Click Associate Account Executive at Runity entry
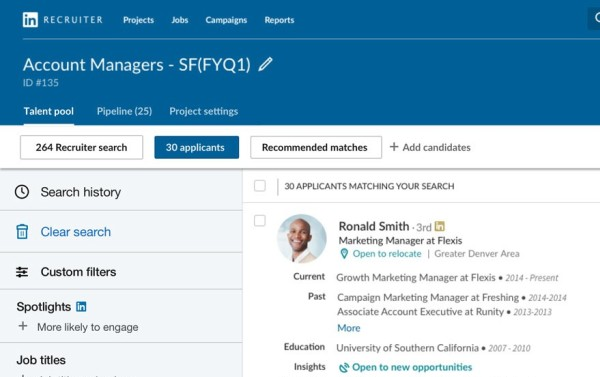600x377 pixels. click(420, 312)
